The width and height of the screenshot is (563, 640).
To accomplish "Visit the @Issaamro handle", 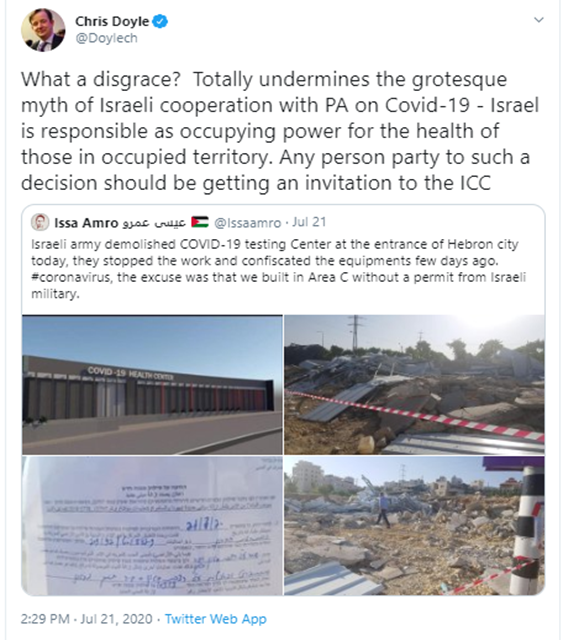I will pyautogui.click(x=248, y=223).
